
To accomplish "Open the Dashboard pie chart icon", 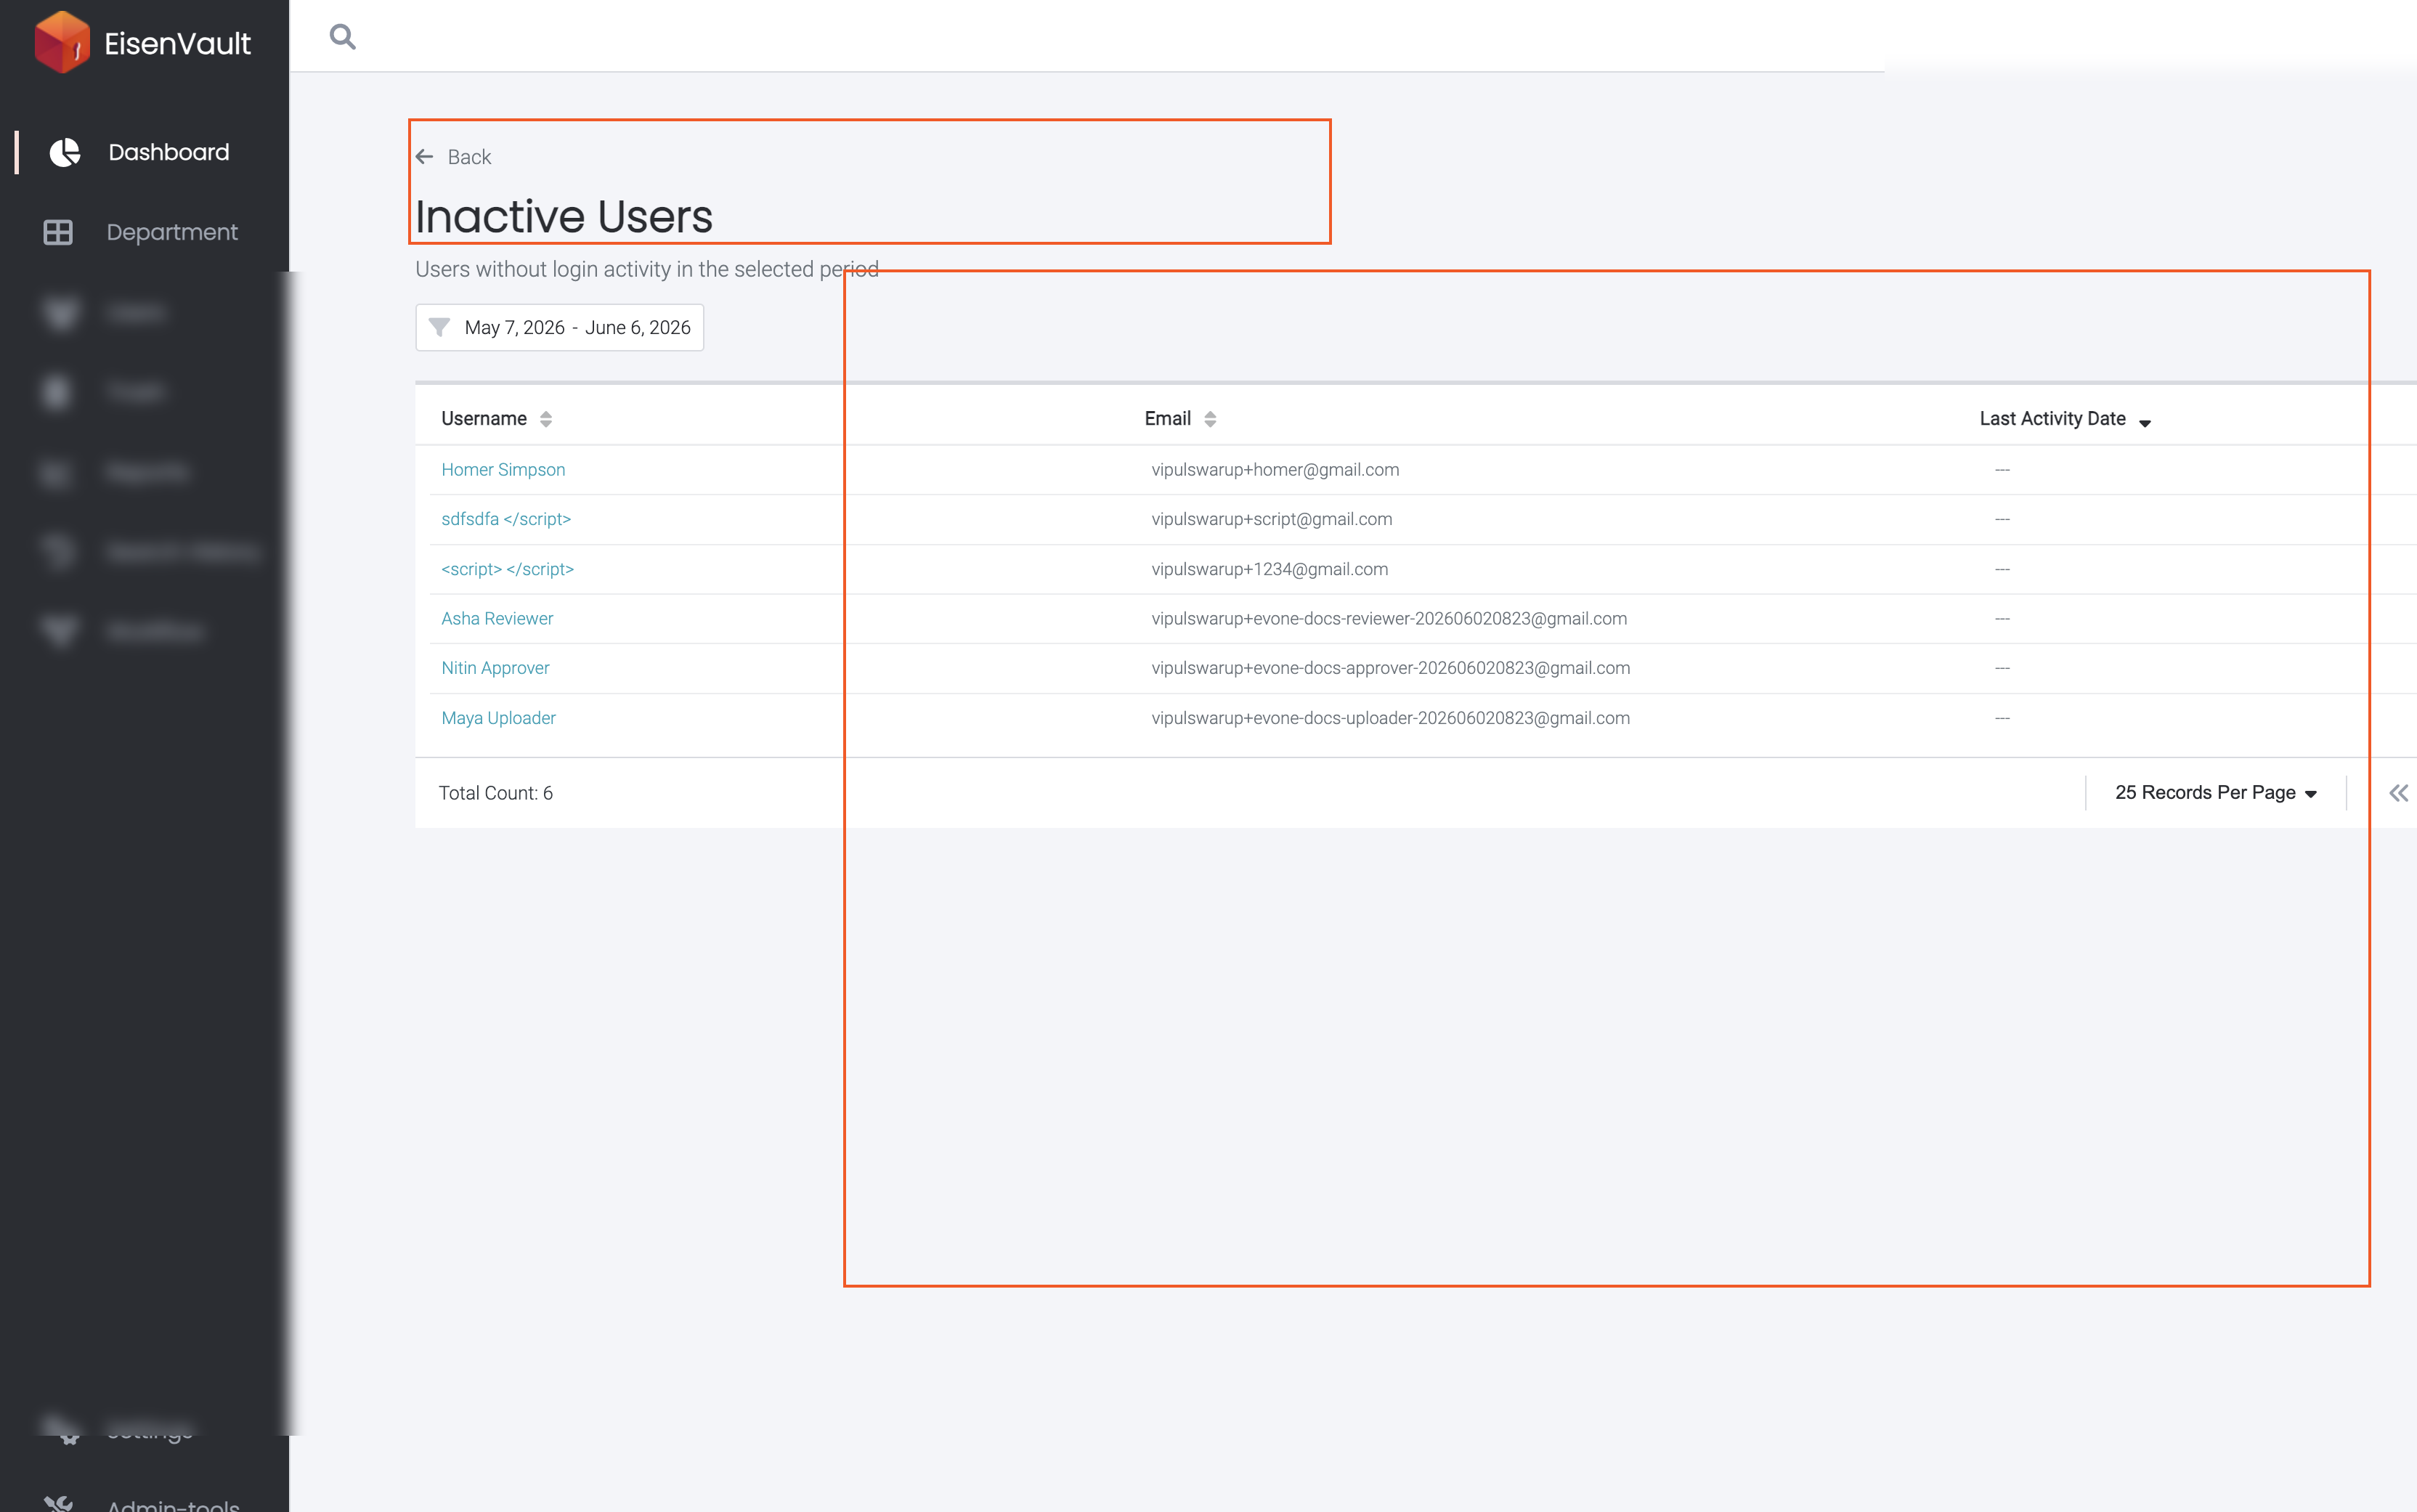I will coord(65,152).
